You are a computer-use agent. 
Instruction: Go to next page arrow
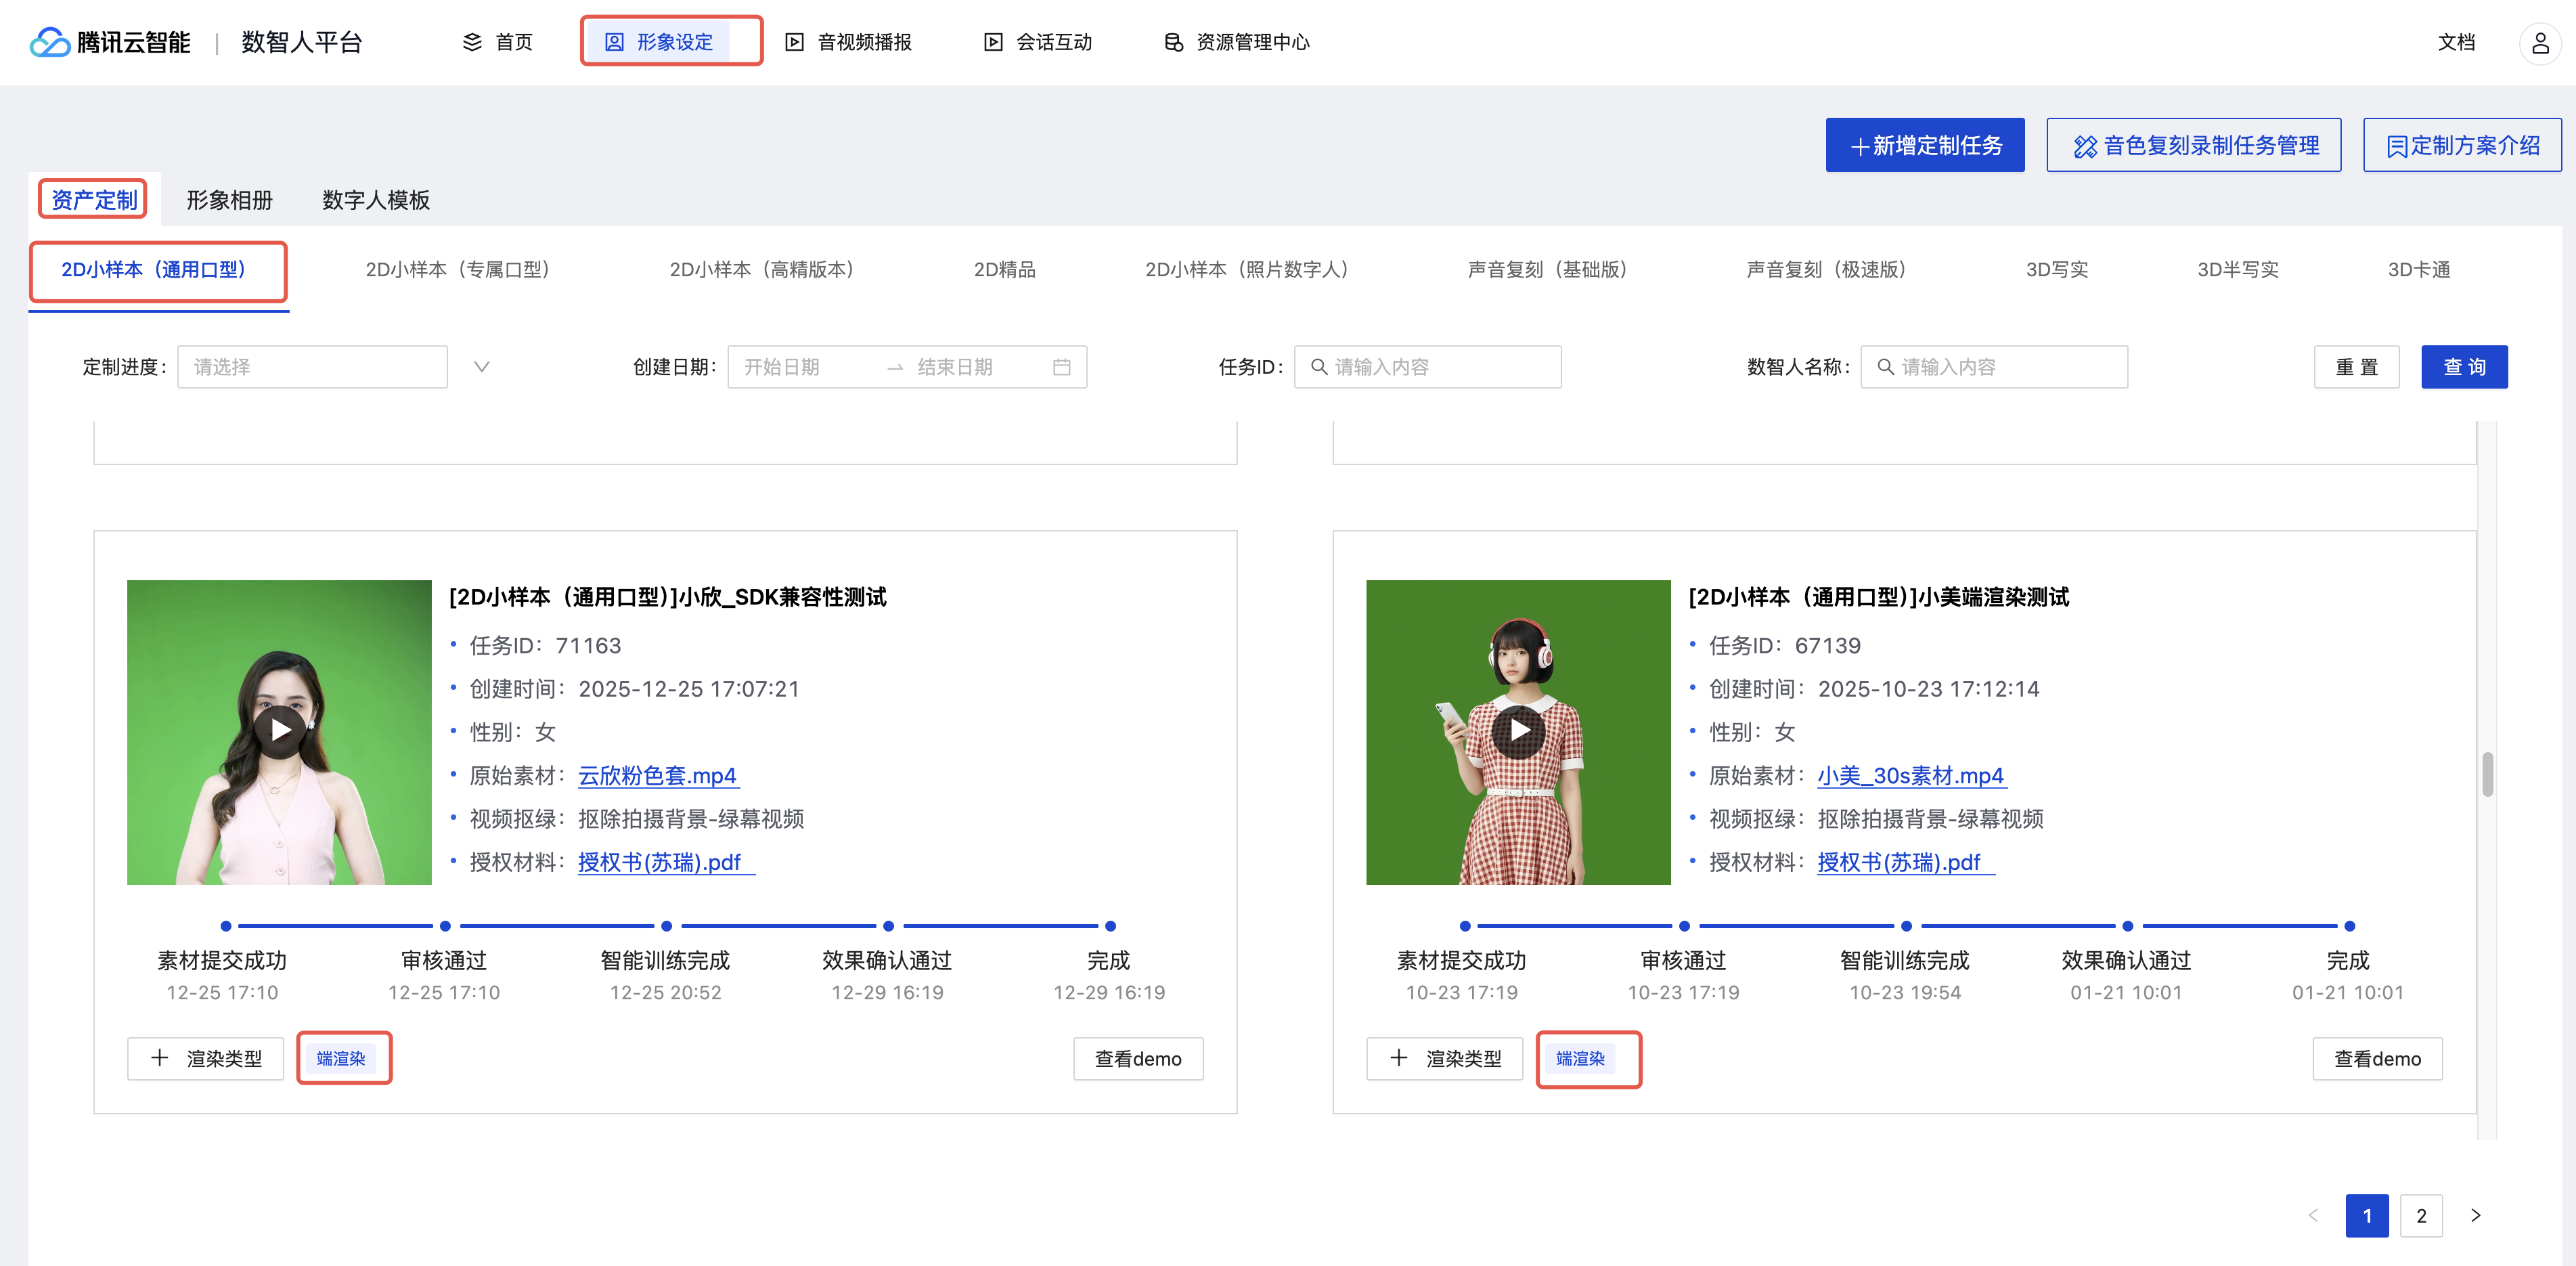click(2475, 1215)
